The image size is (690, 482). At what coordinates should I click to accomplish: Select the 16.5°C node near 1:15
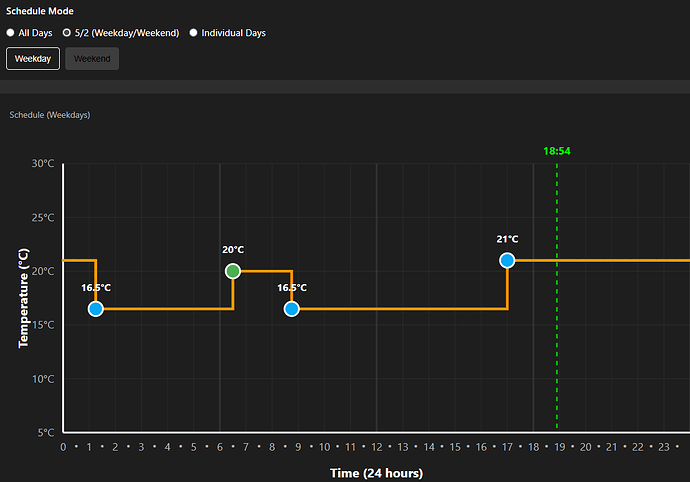point(95,309)
